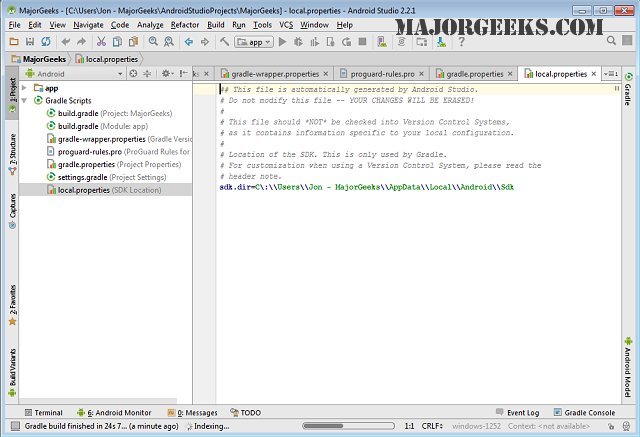This screenshot has height=437, width=640.
Task: Close the proguard-rules.pro tab
Action: click(421, 74)
